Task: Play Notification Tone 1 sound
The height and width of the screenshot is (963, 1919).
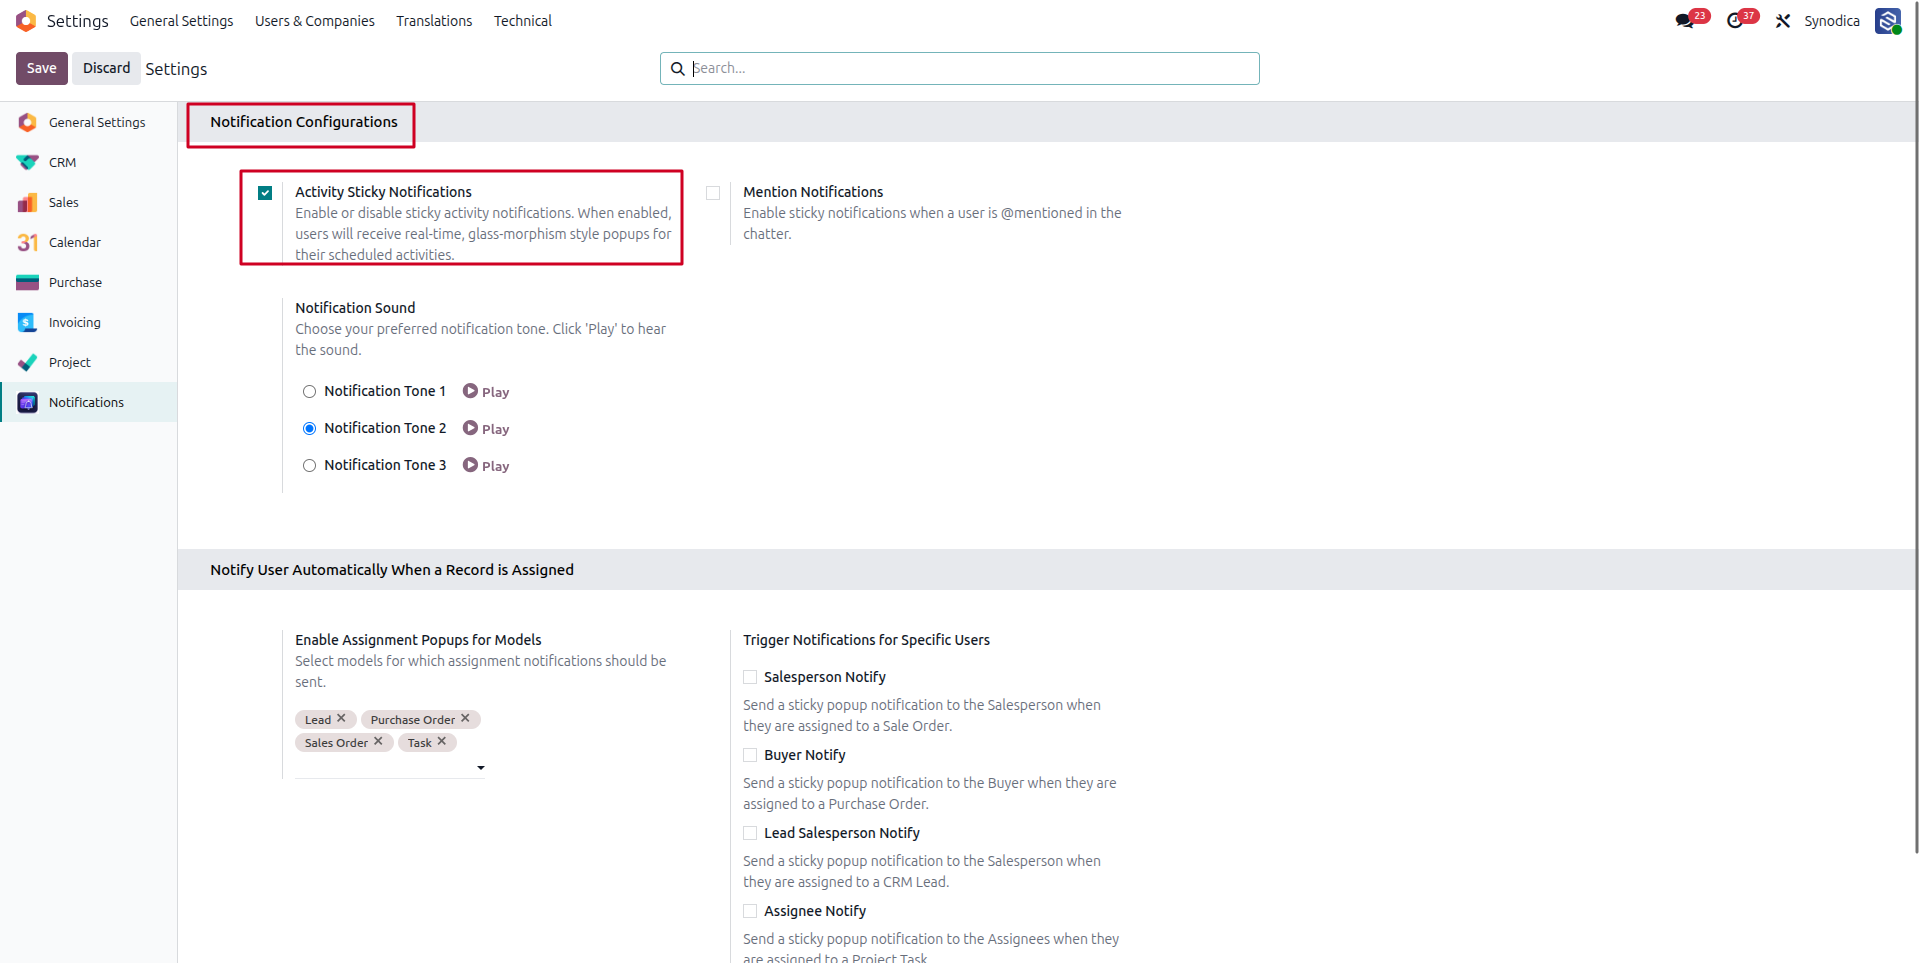Action: 486,392
